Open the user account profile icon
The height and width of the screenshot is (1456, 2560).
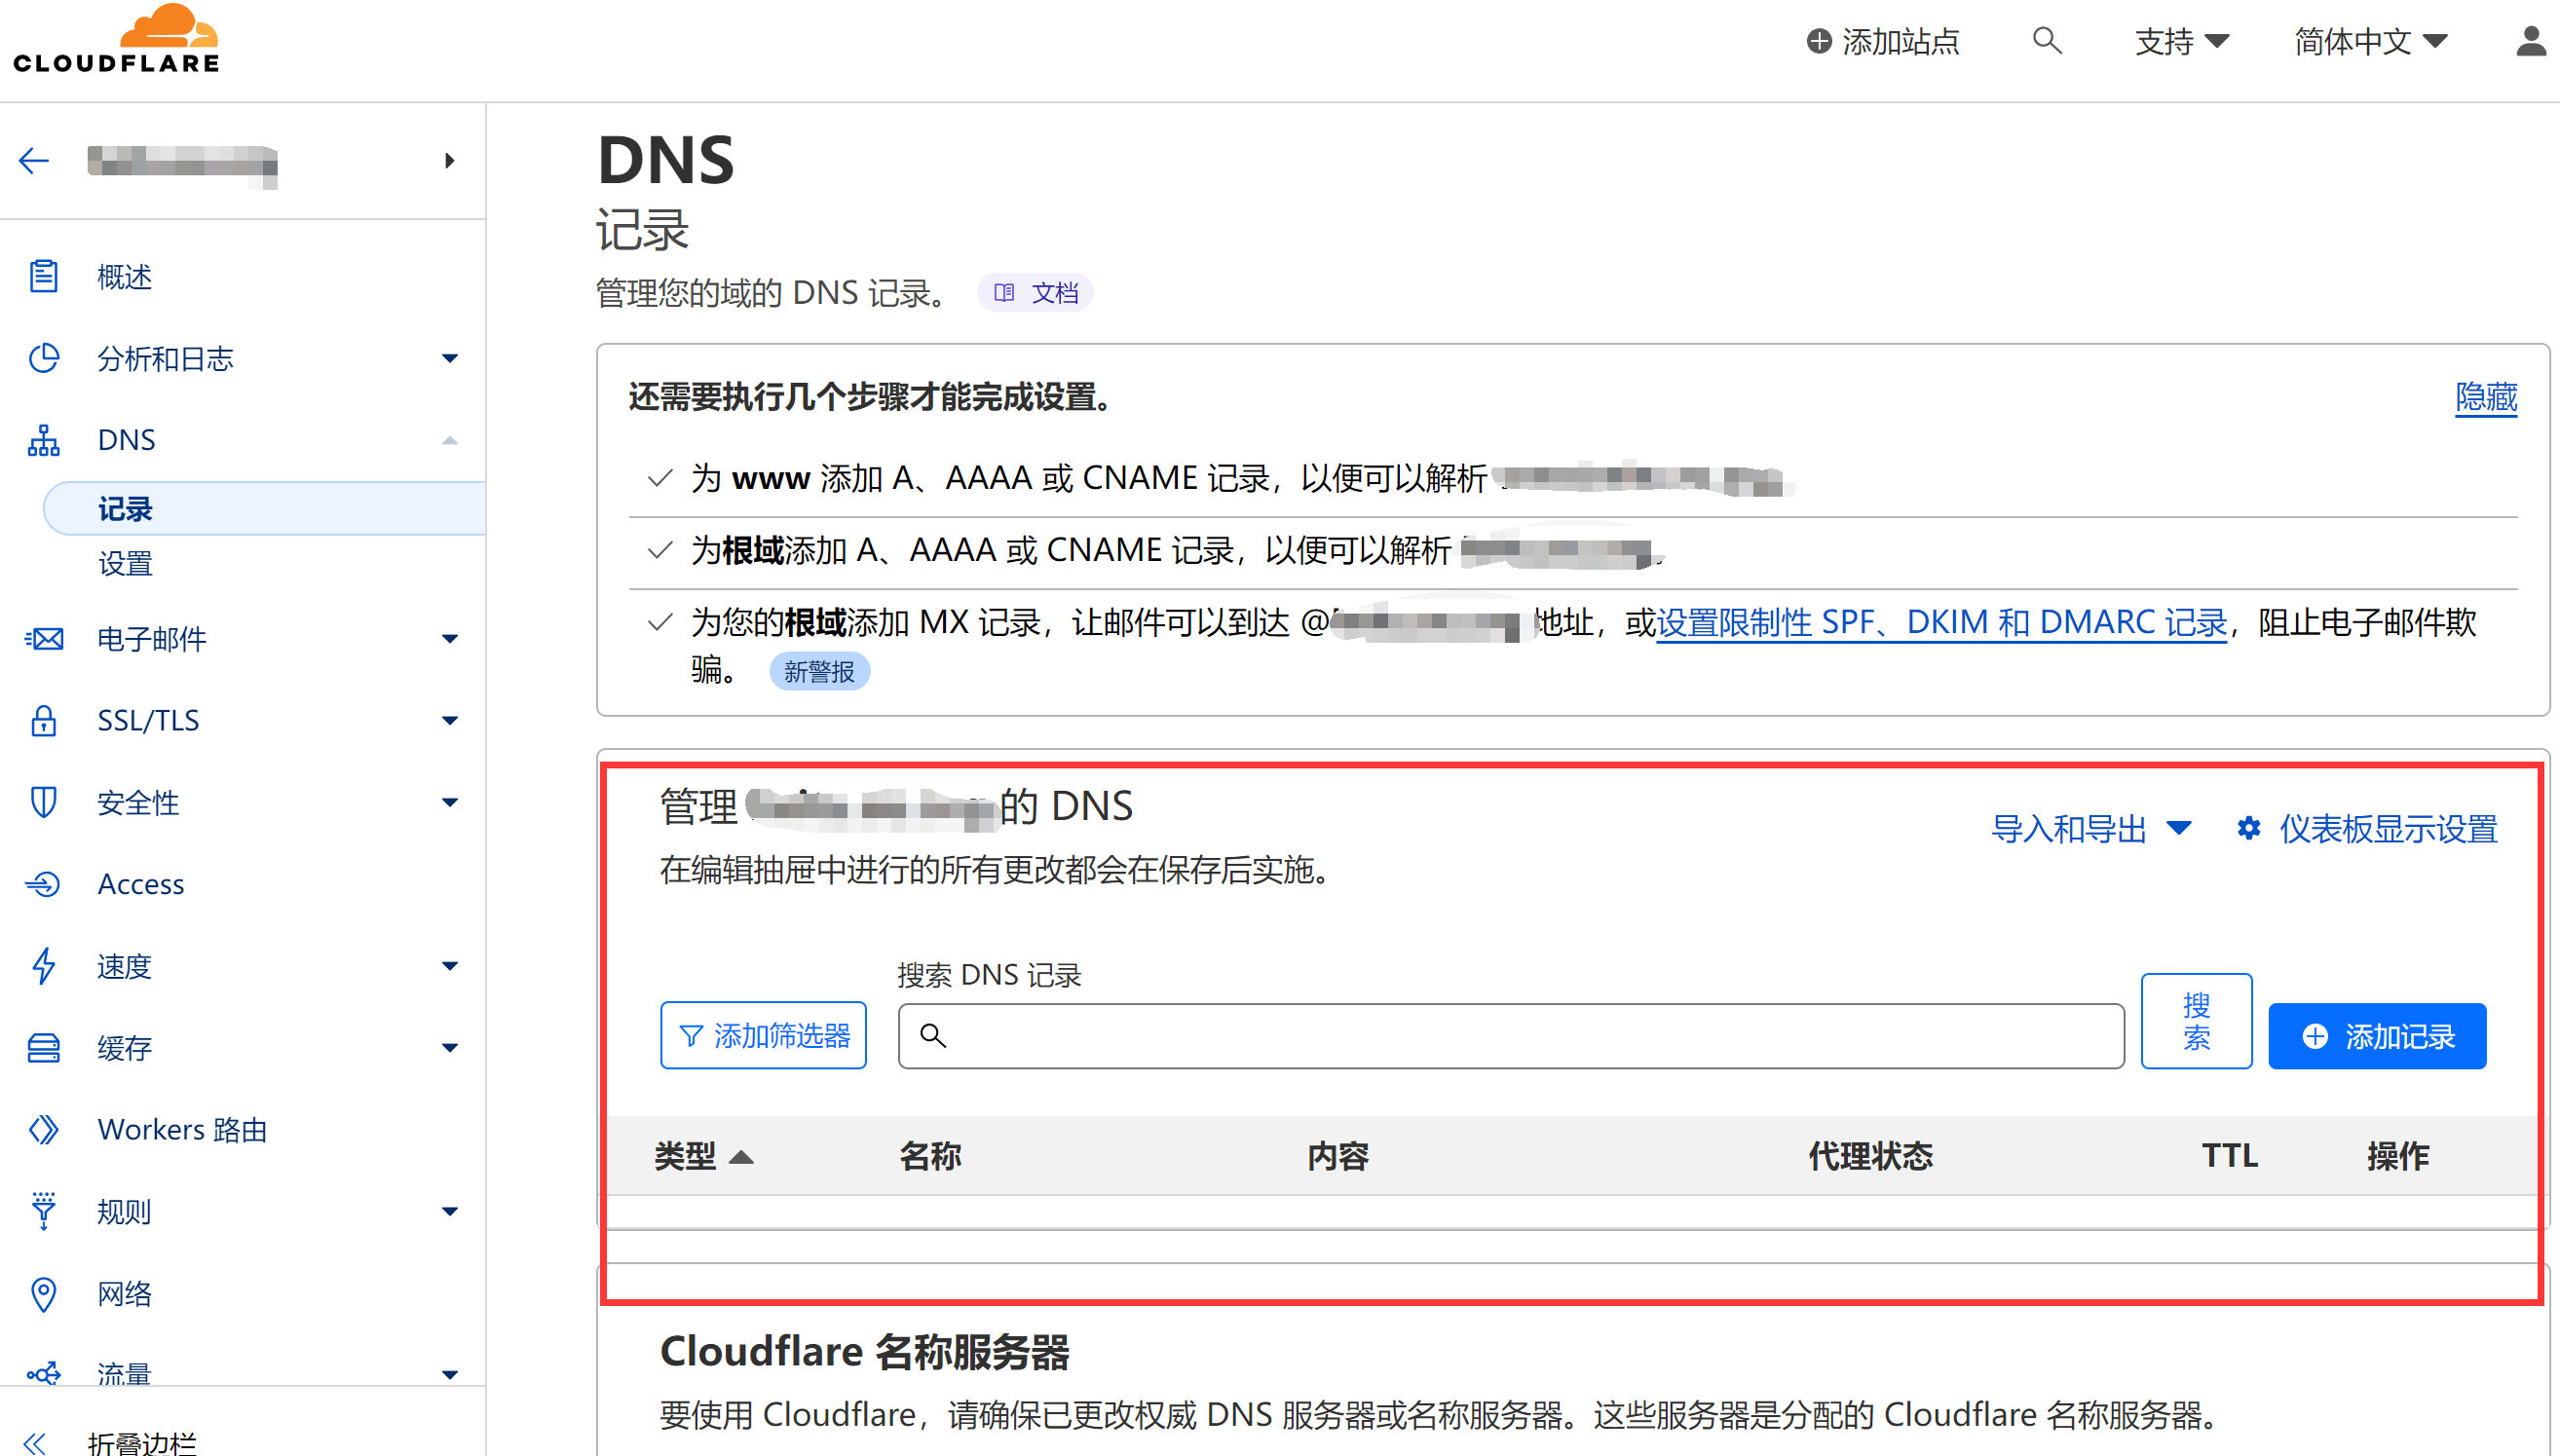[2531, 41]
